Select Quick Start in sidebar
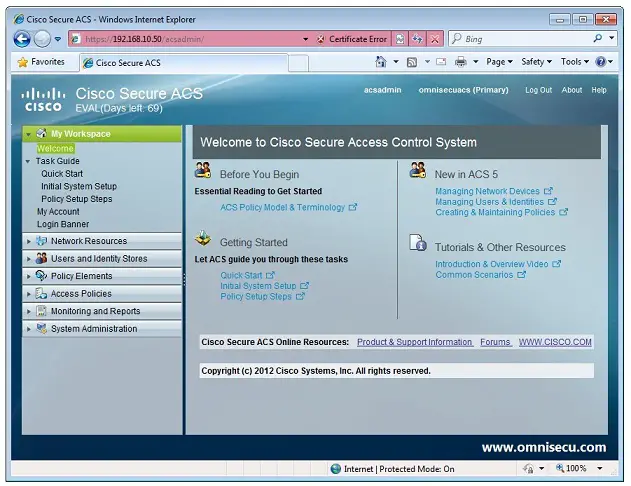Screen dimensions: 631x486 (x=62, y=174)
